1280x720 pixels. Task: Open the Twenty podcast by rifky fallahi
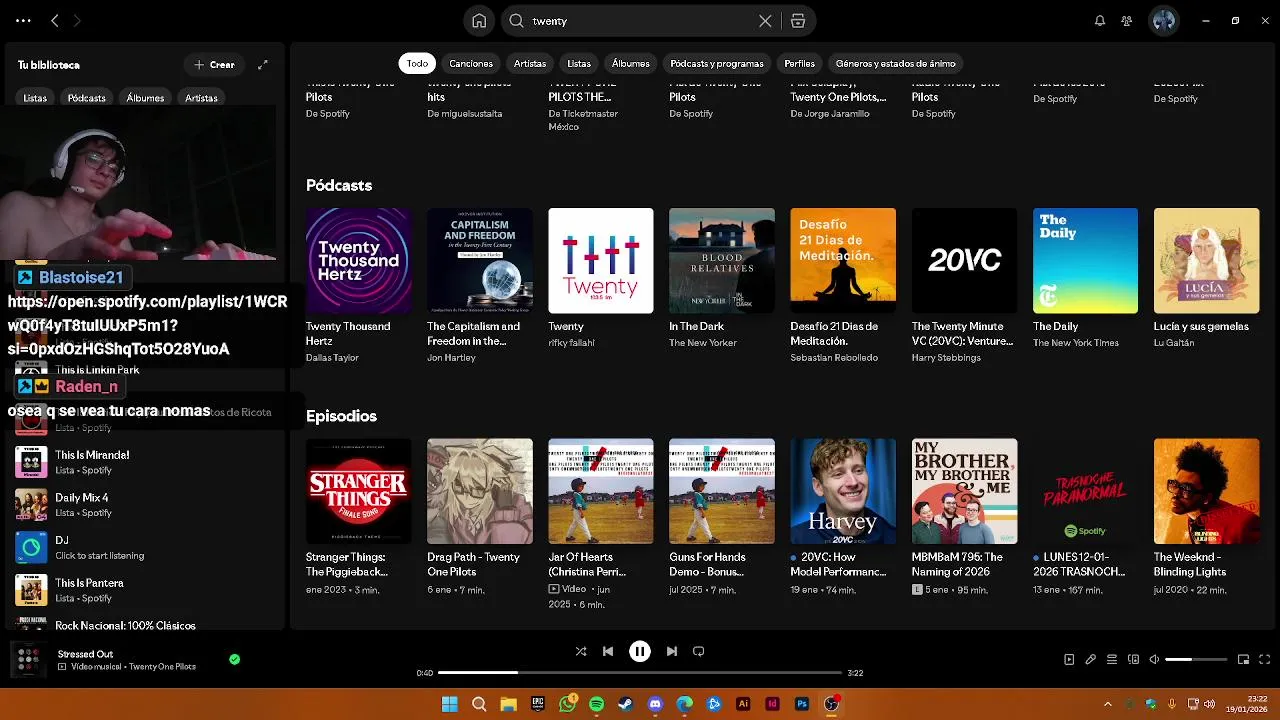point(601,261)
